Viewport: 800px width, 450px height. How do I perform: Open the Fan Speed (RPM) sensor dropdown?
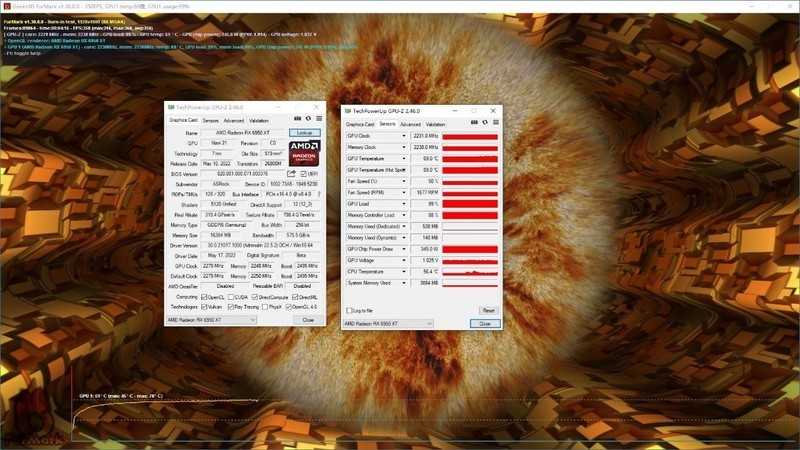[x=404, y=192]
